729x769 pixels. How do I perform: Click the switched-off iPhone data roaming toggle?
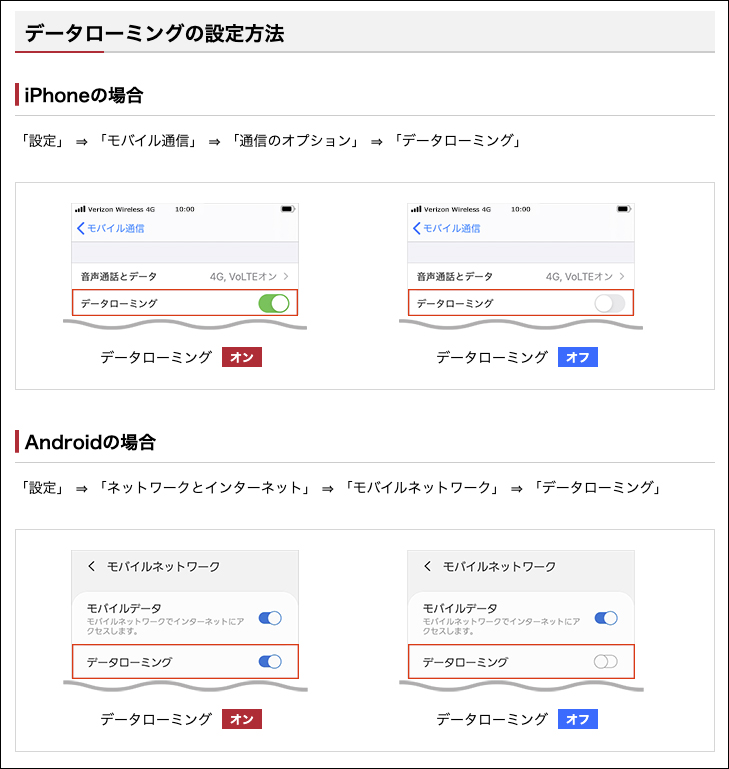[609, 303]
